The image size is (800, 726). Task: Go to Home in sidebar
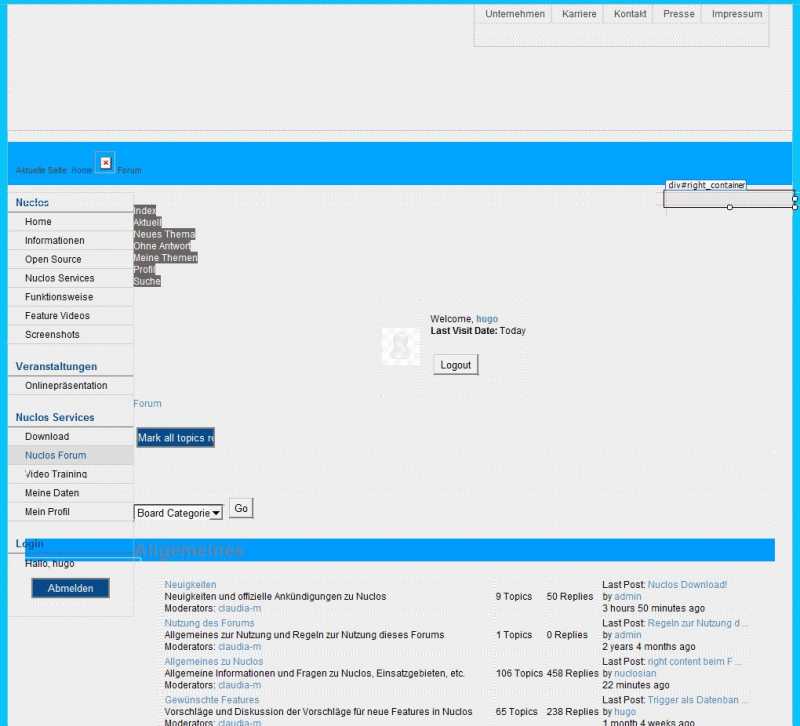click(x=70, y=221)
